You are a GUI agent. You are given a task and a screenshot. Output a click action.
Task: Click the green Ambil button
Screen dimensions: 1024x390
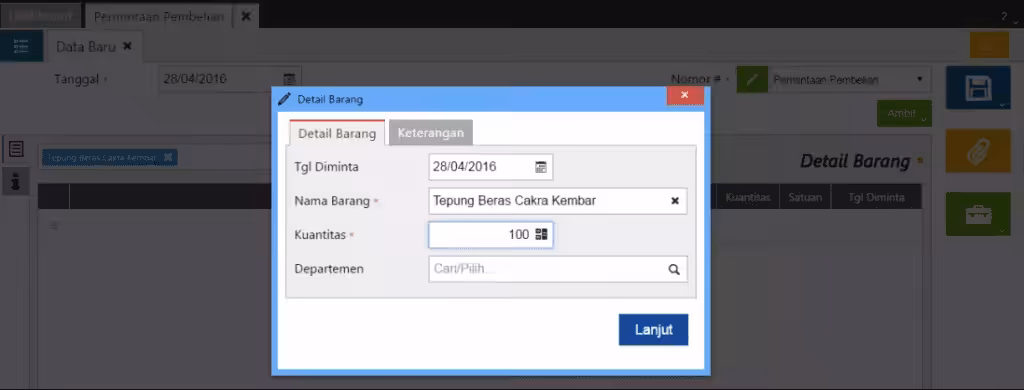904,114
